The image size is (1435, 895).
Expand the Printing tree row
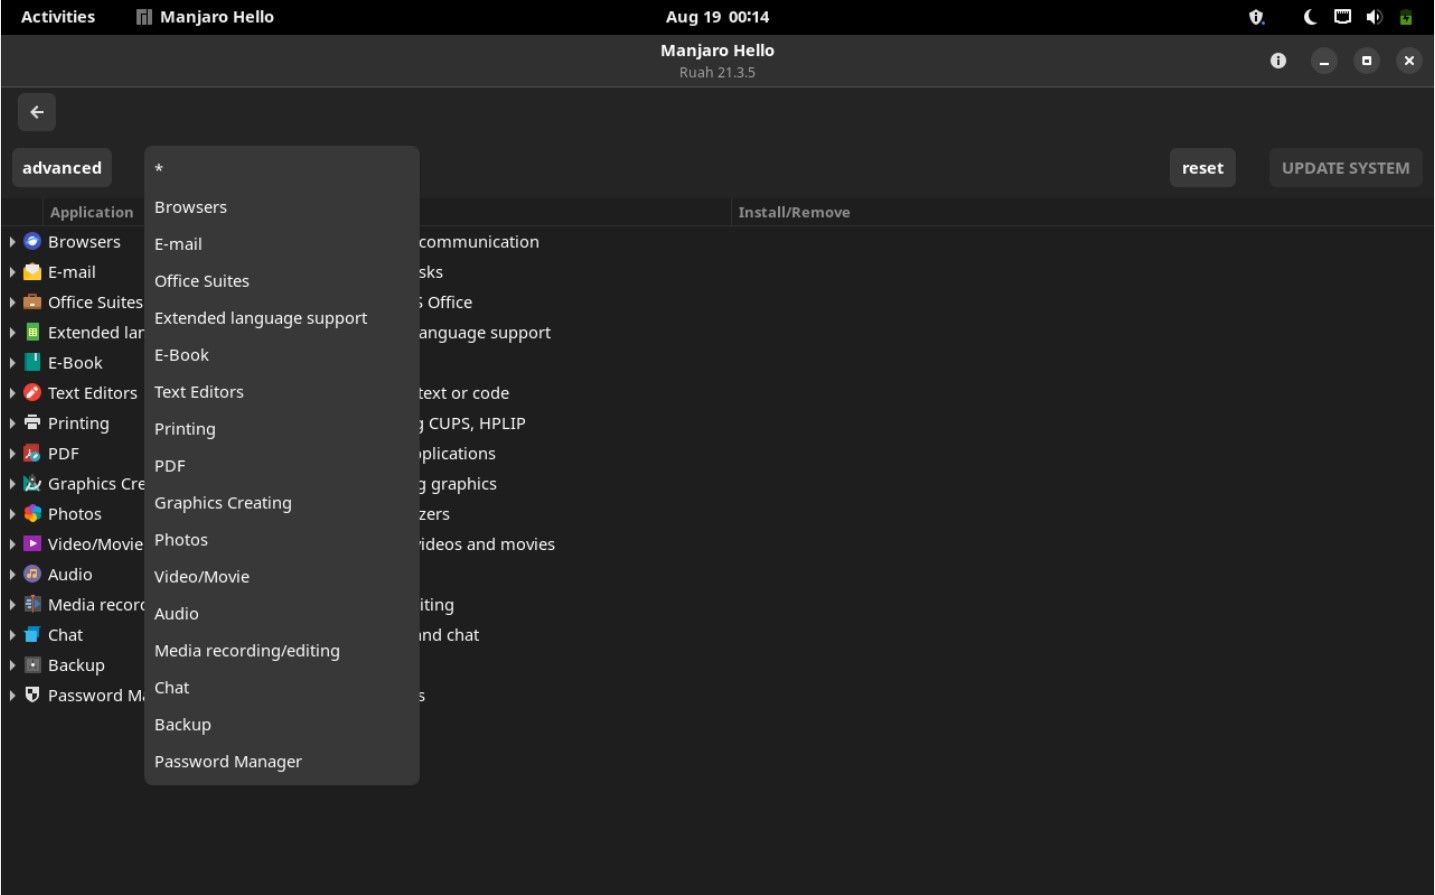tap(12, 423)
